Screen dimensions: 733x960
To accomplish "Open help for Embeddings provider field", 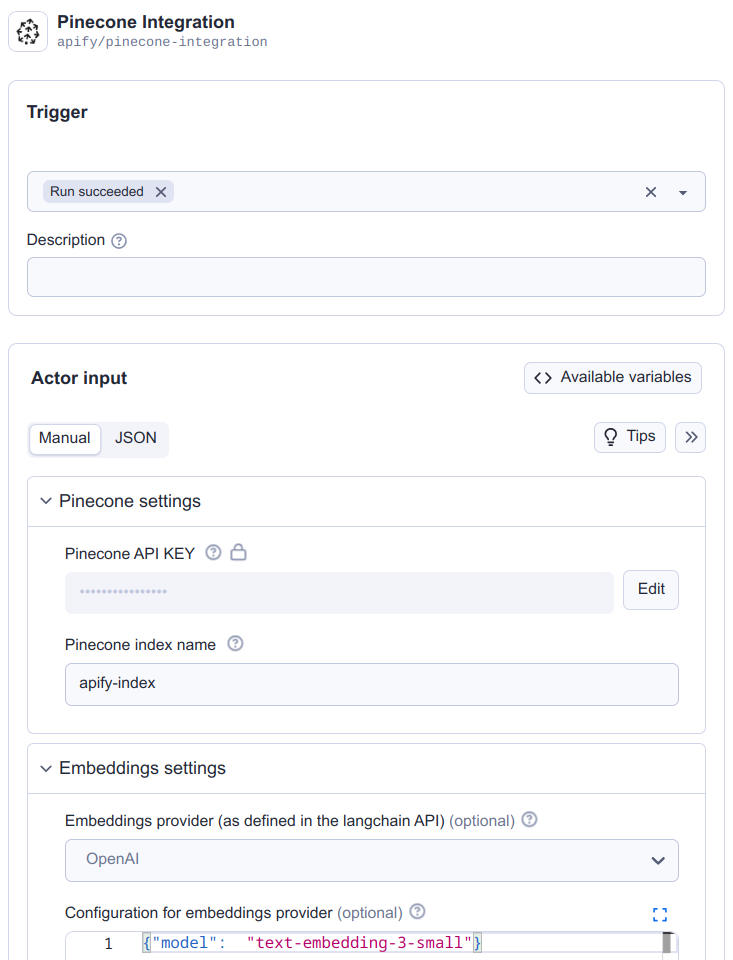I will pyautogui.click(x=529, y=819).
